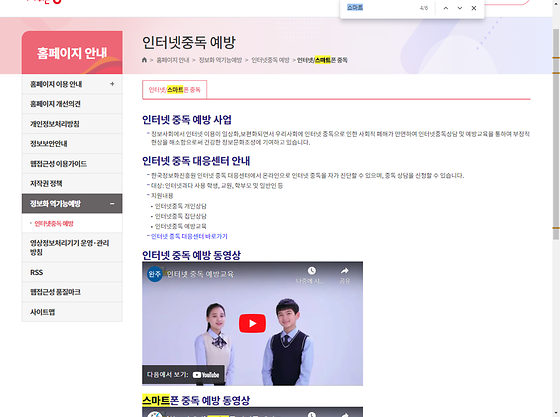
Task: Click the 홈페이지 안내 sidebar header
Action: pyautogui.click(x=72, y=53)
